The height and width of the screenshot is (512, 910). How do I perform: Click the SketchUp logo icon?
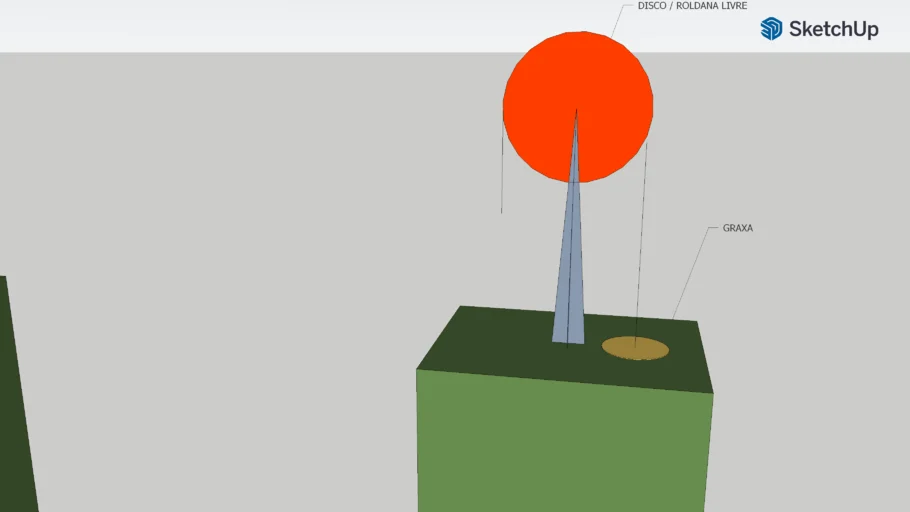point(771,29)
